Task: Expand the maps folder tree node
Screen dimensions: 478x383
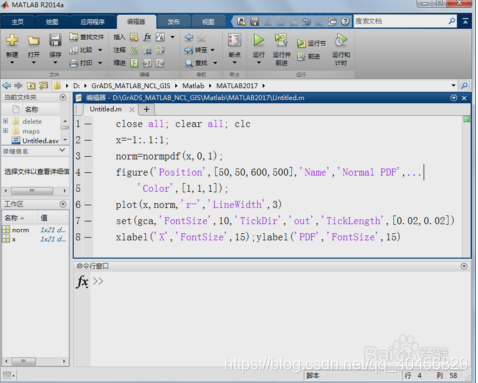Action: [6, 131]
